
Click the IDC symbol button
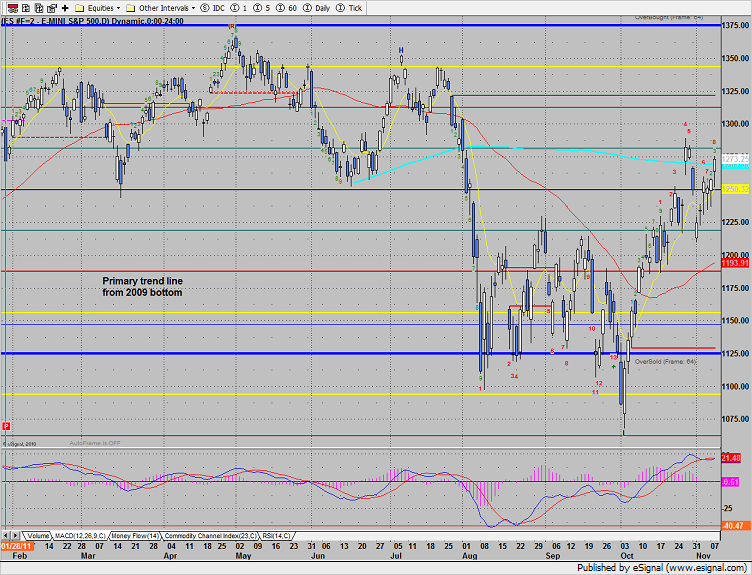click(212, 8)
